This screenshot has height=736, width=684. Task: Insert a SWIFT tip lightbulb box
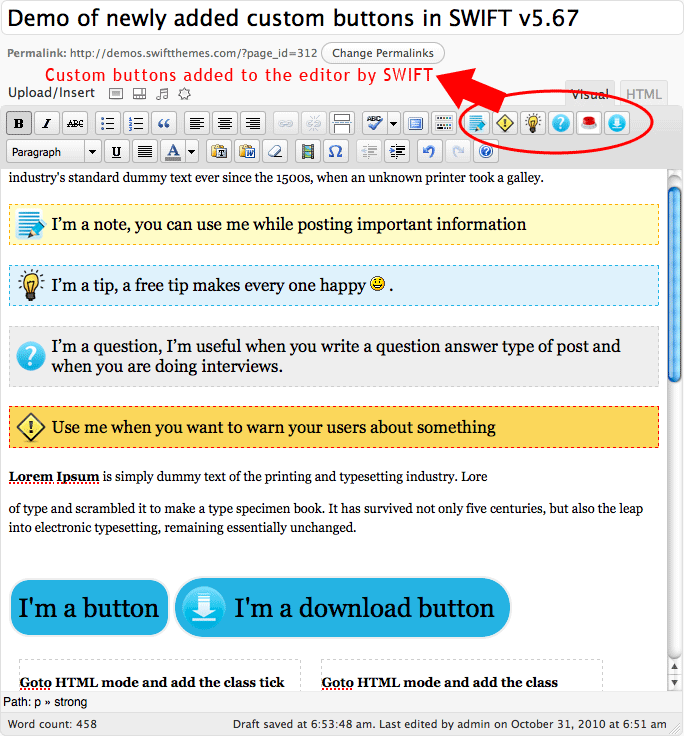click(533, 123)
